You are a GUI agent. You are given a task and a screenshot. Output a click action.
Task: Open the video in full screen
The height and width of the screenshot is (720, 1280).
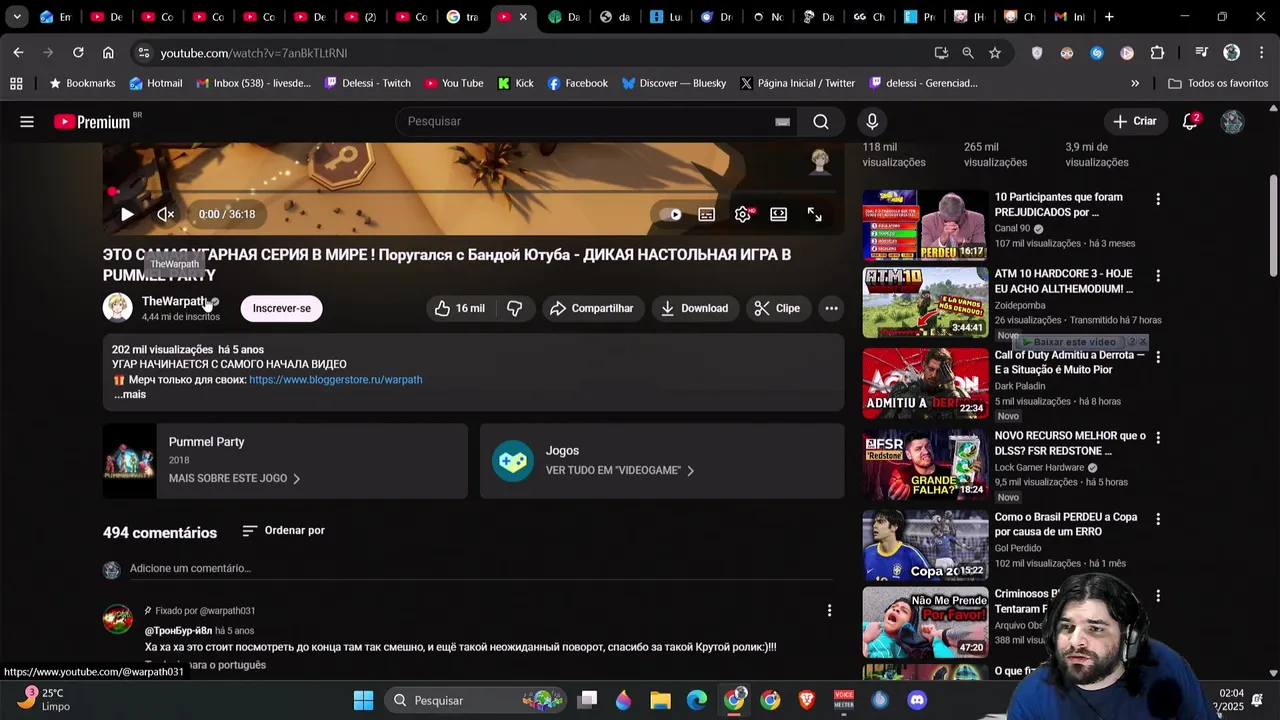[x=815, y=214]
